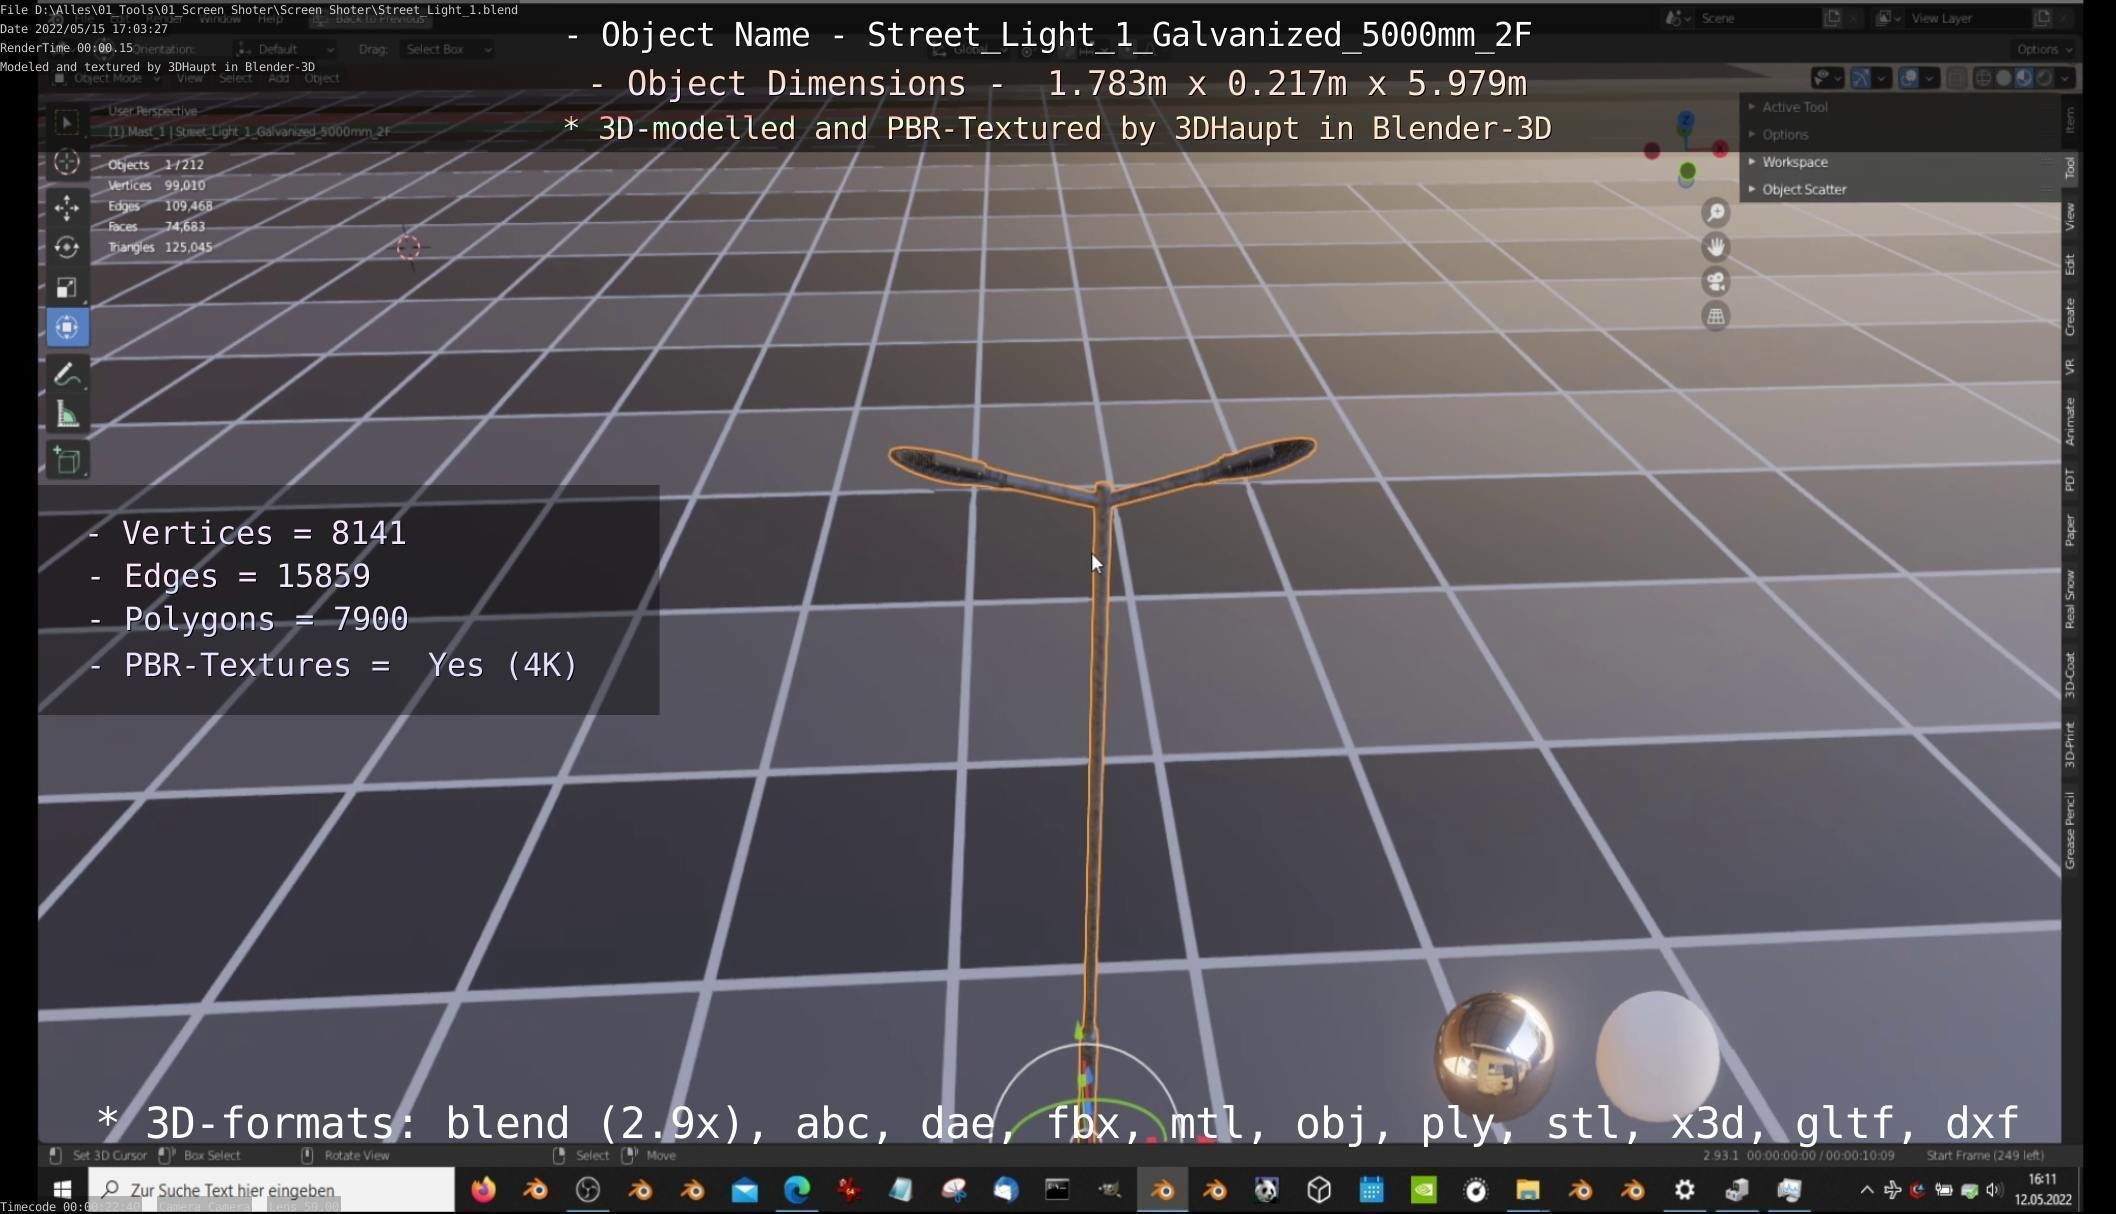2116x1214 pixels.
Task: Toggle perspective/orthographic grid button
Action: [1715, 317]
